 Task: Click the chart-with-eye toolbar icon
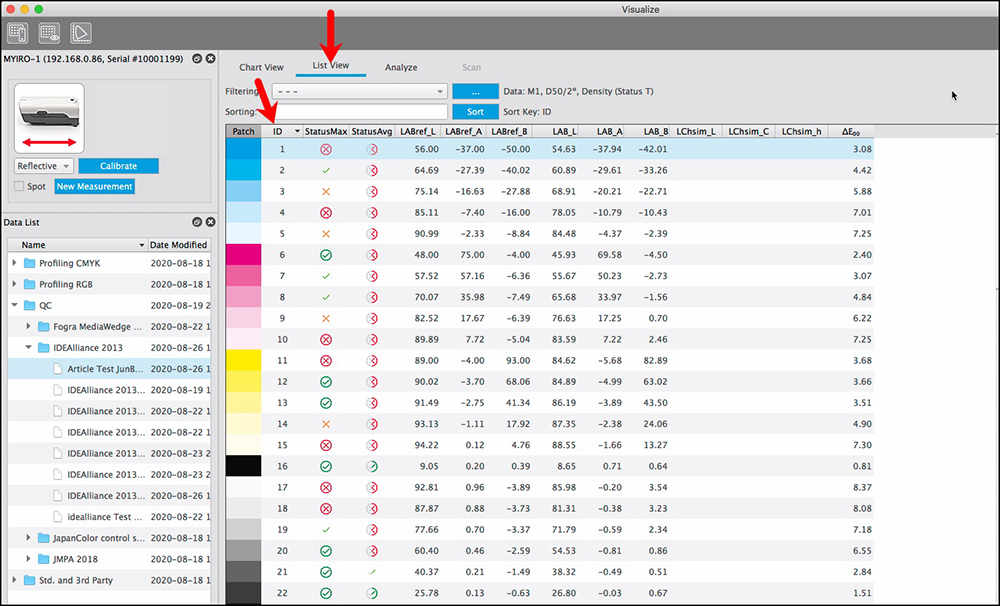(49, 32)
